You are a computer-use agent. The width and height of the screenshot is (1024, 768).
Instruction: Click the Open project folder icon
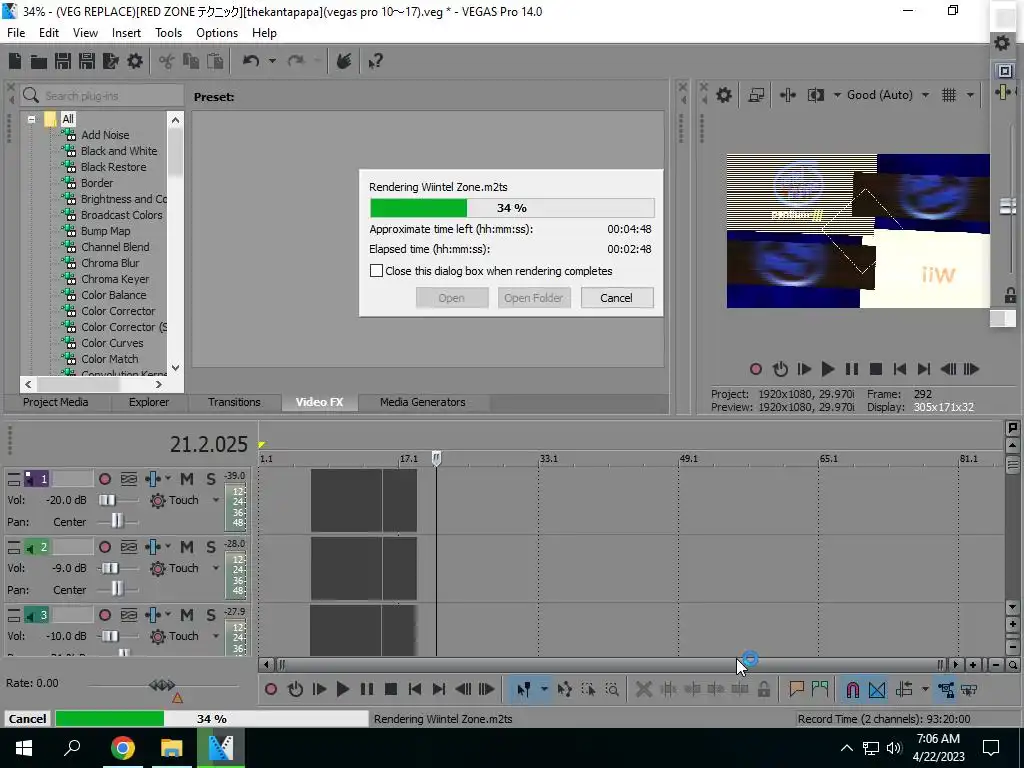(39, 61)
